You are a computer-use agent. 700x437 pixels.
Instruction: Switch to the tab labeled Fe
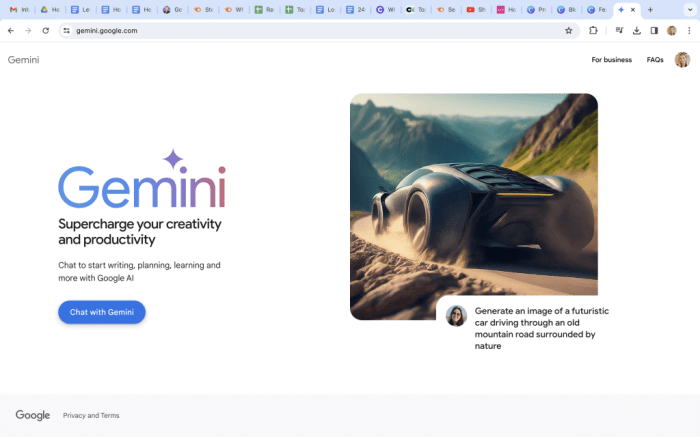[x=597, y=9]
